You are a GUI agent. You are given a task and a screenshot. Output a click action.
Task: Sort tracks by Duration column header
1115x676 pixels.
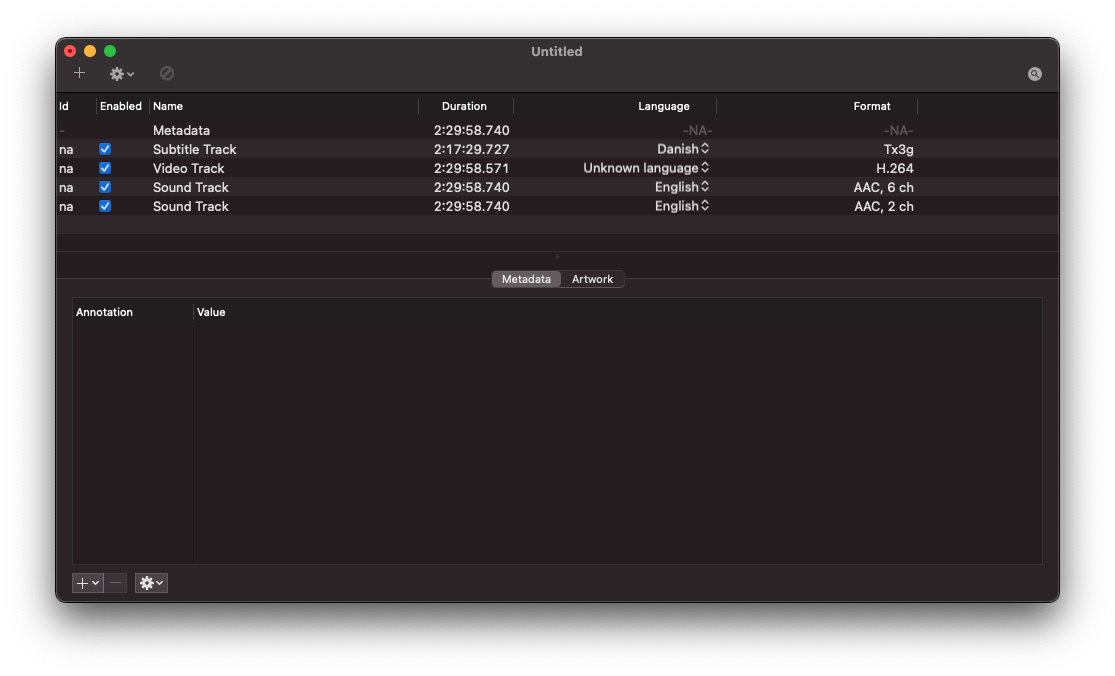click(464, 106)
